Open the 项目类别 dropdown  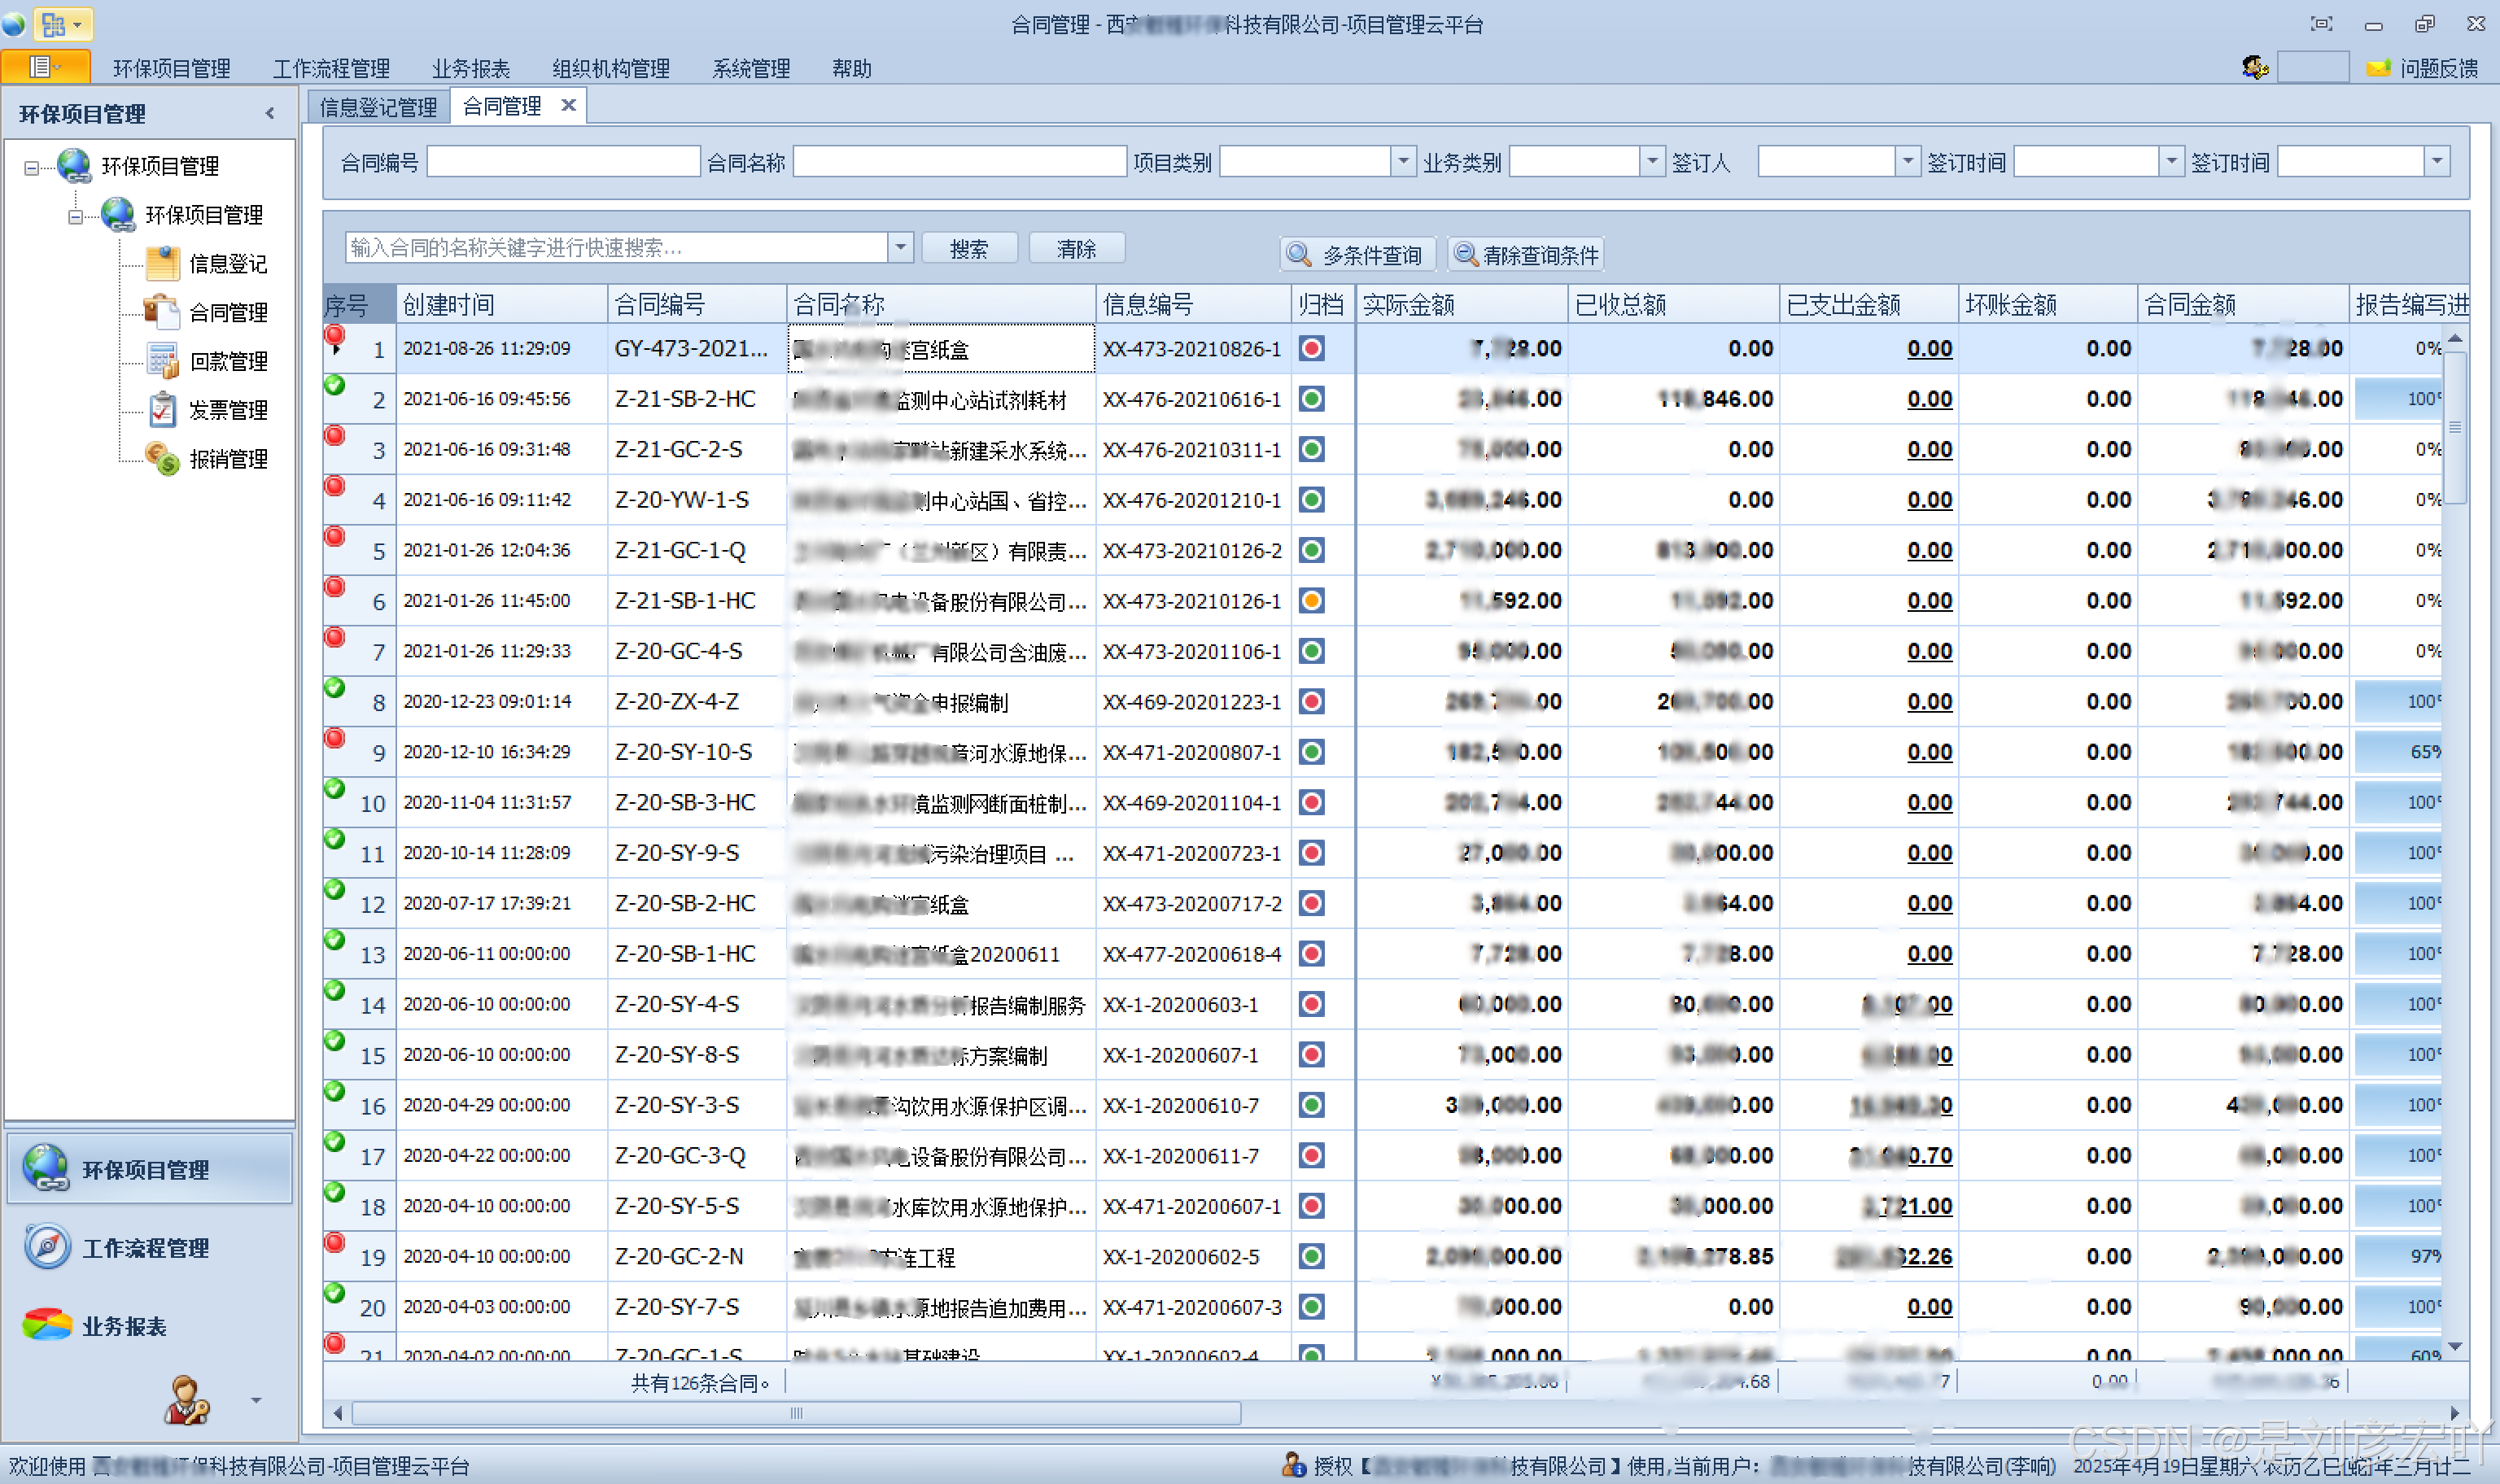click(1403, 162)
